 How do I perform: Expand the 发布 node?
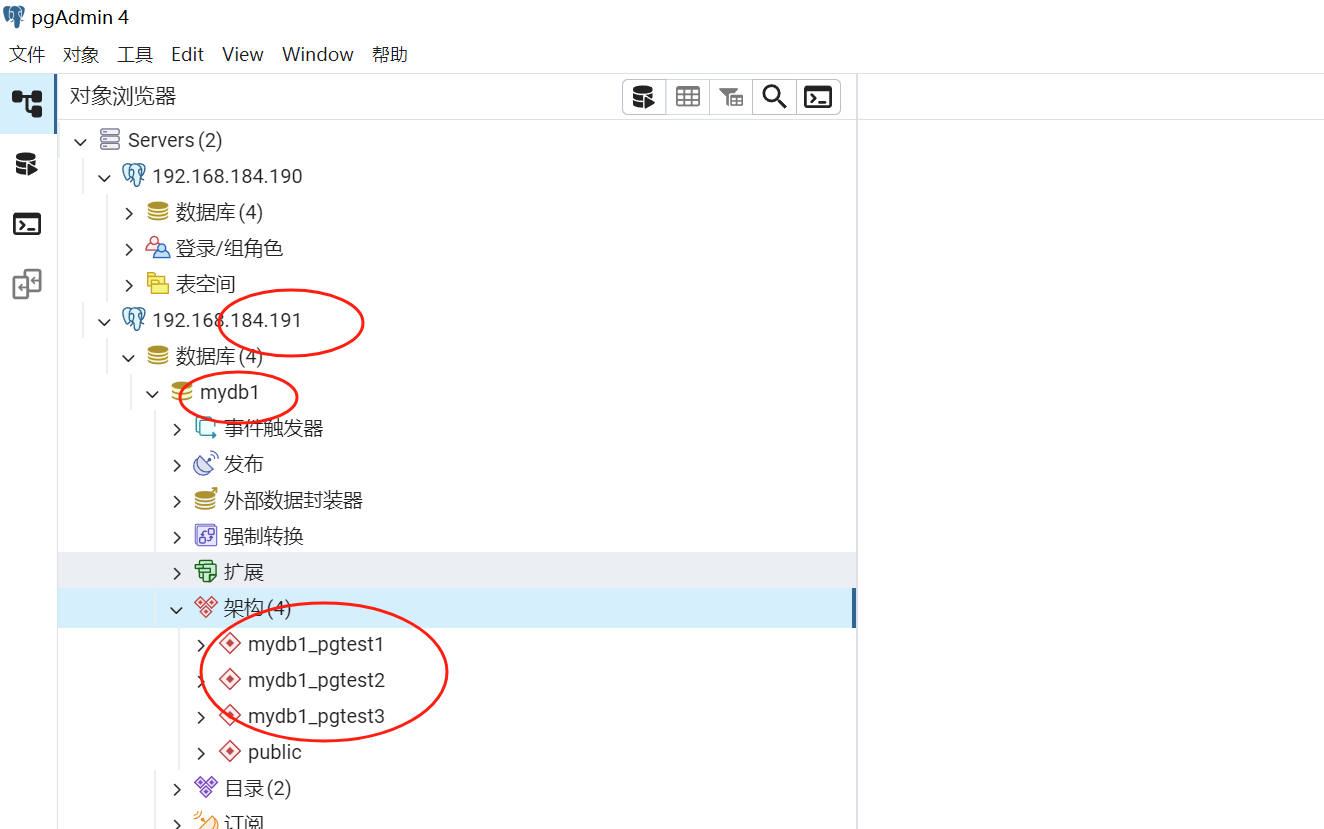click(x=177, y=465)
